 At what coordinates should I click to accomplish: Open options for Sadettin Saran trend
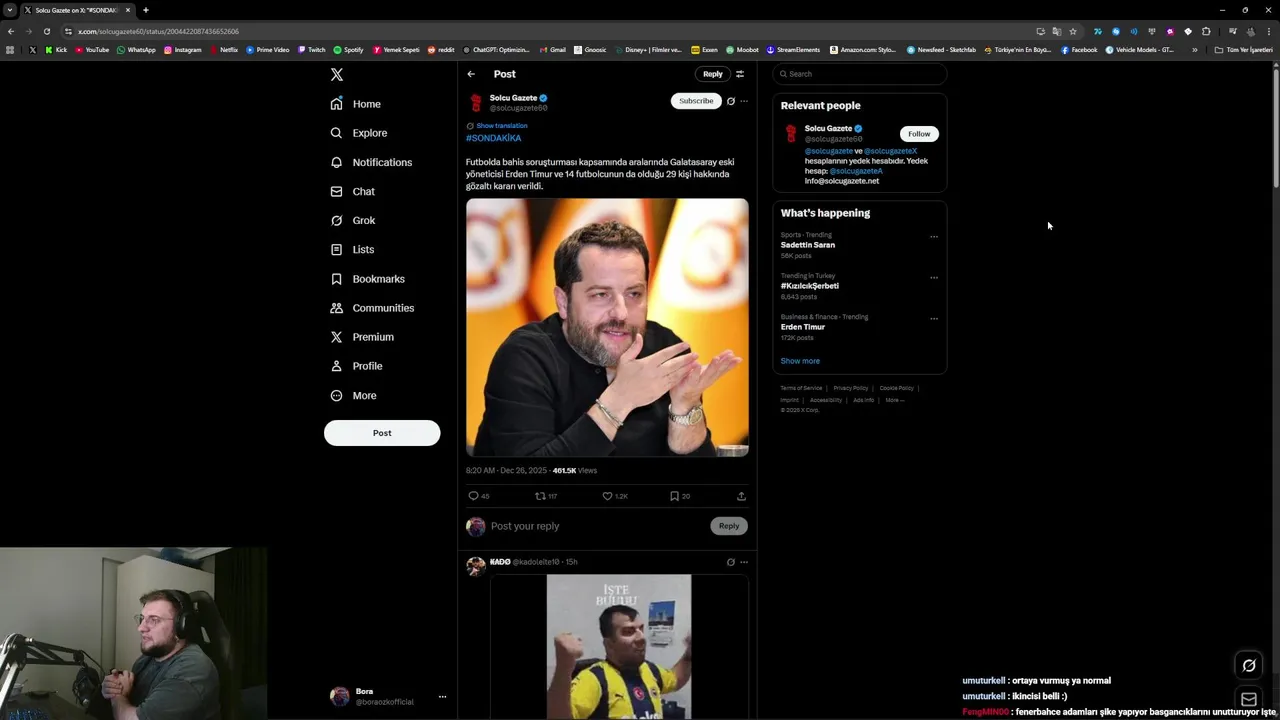(934, 237)
